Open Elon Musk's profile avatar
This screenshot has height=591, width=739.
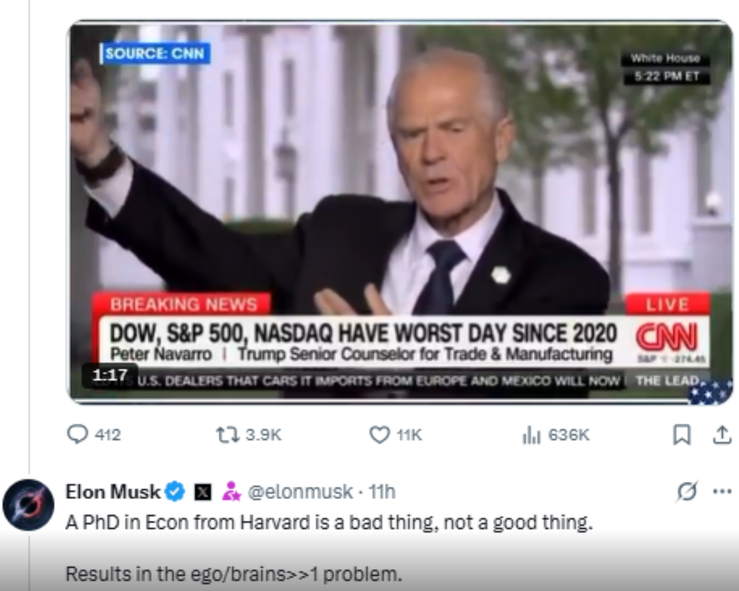28,503
